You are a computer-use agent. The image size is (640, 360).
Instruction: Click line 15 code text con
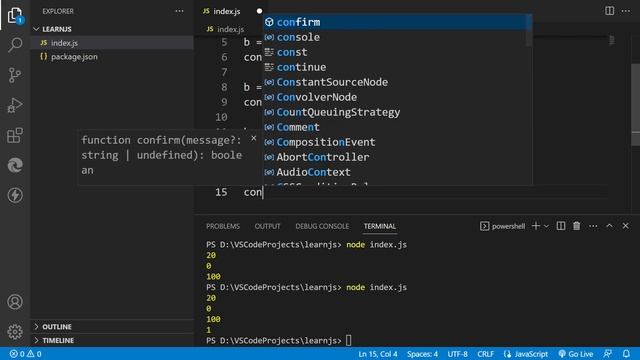(253, 192)
